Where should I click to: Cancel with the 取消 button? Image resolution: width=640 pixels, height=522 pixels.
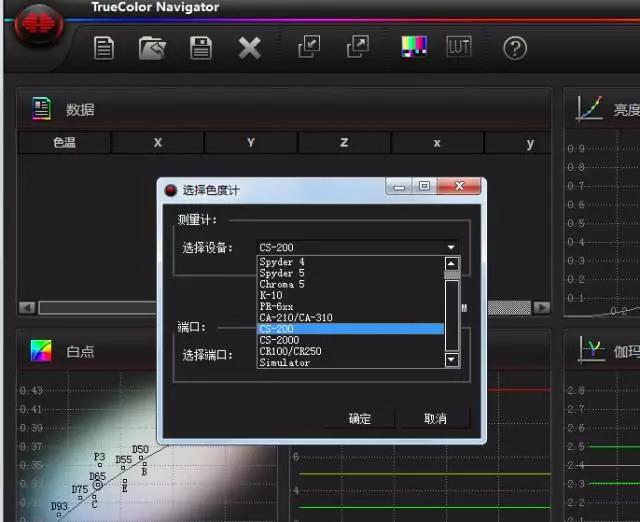(435, 418)
